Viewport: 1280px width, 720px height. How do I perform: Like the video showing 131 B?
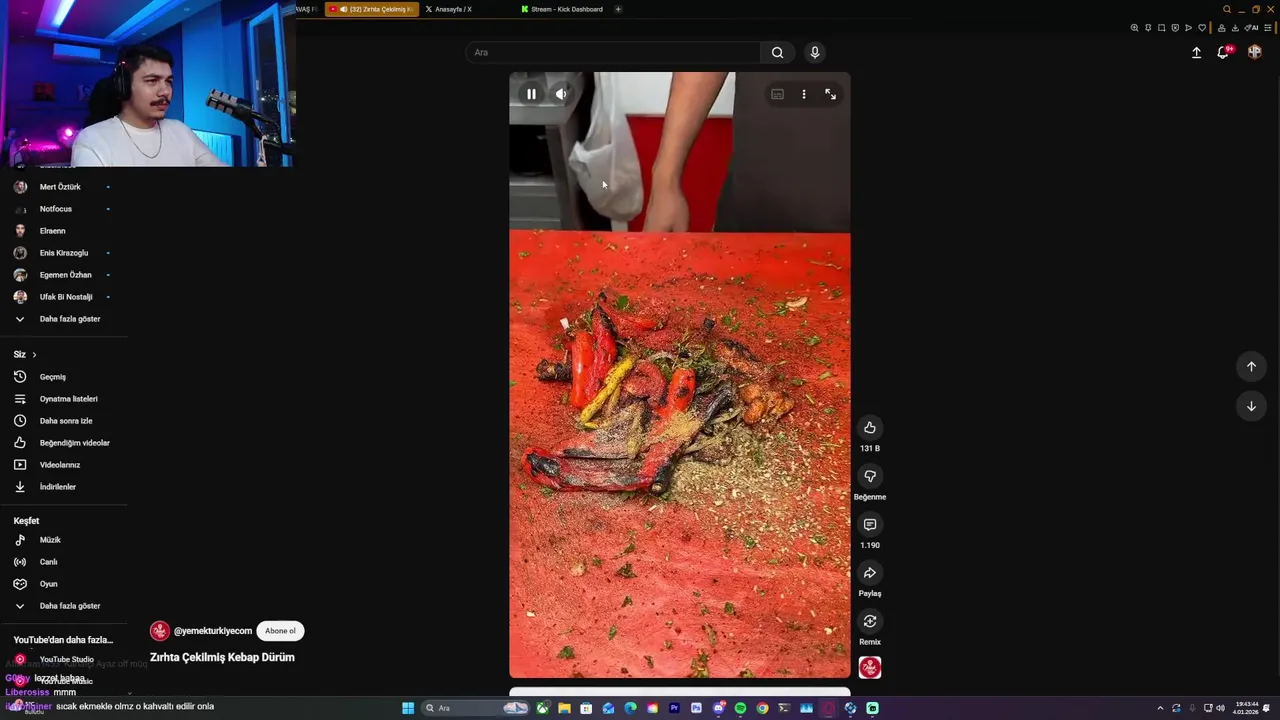pos(870,428)
